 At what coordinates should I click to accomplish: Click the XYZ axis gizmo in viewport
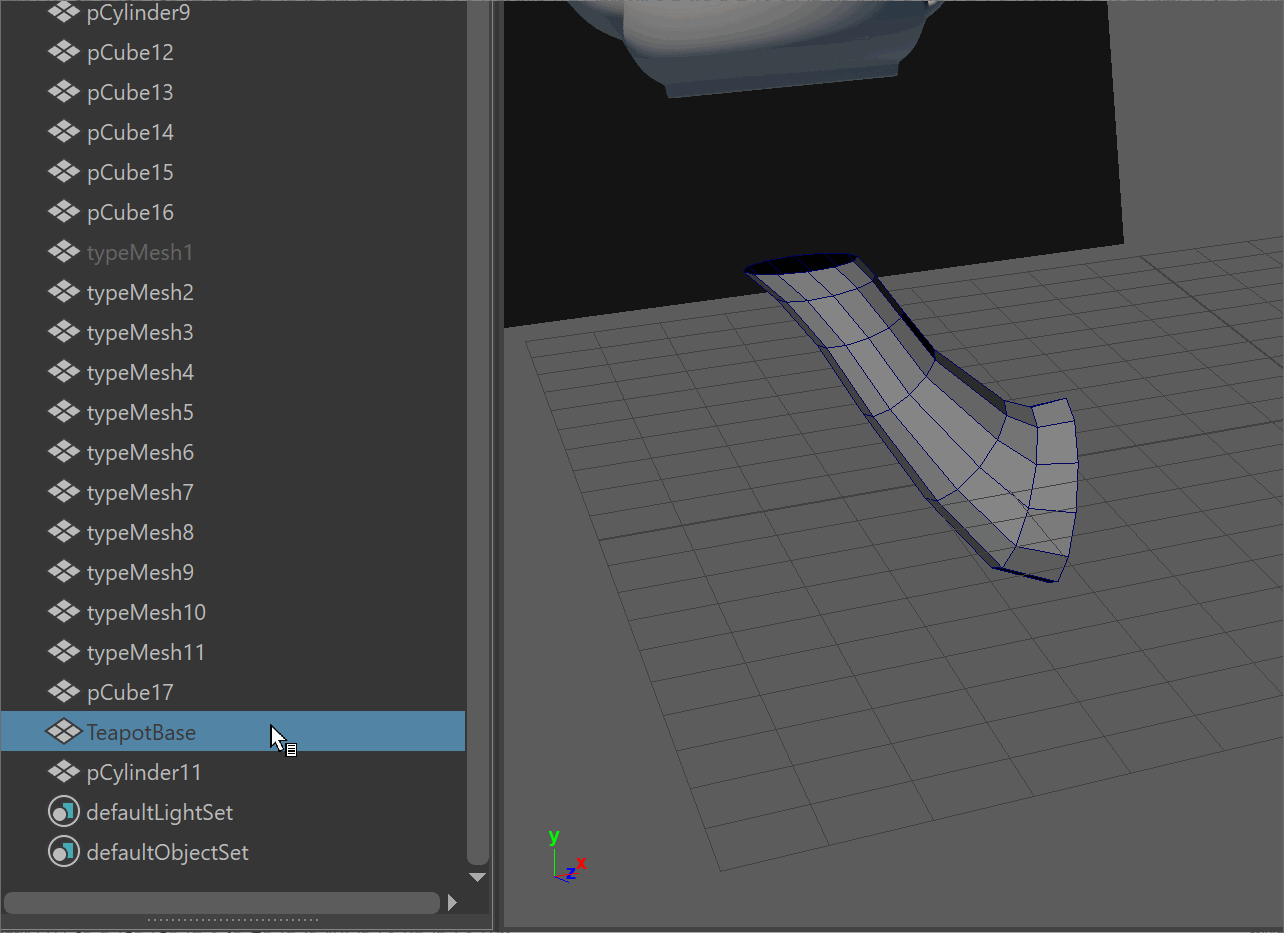pyautogui.click(x=565, y=860)
